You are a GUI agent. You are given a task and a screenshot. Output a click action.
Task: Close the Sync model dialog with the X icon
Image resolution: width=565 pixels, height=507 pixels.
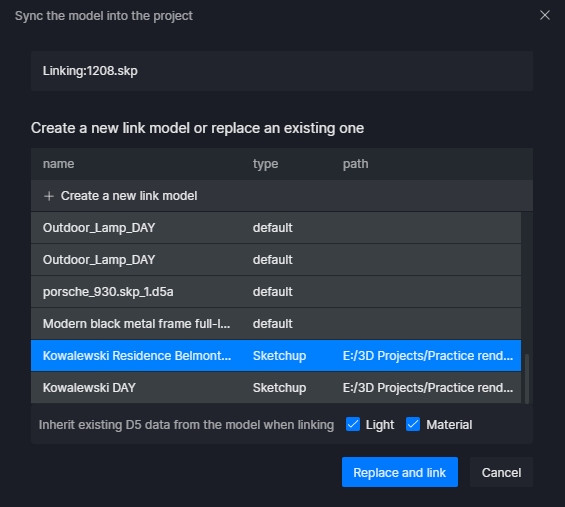tap(544, 15)
